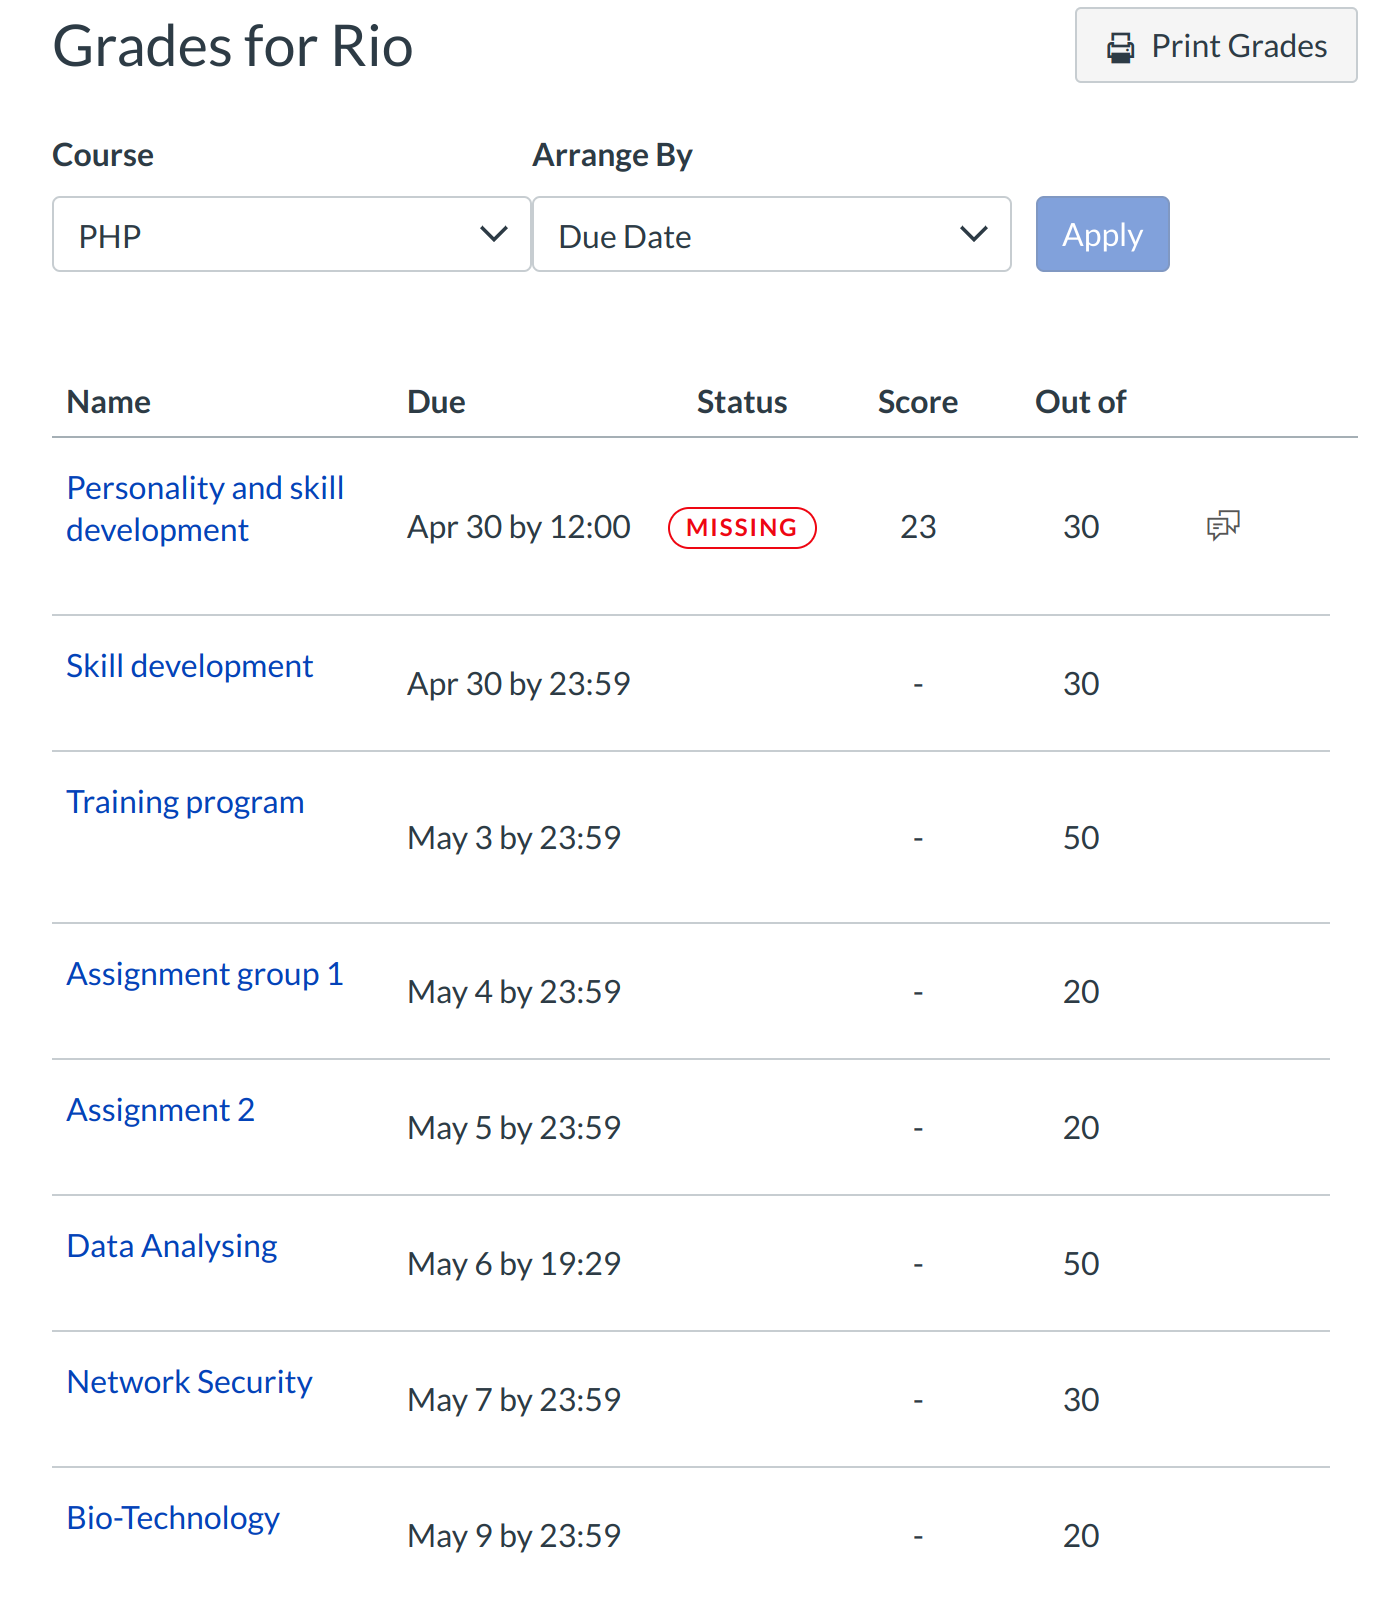Open the Skill development assignment link

[190, 666]
